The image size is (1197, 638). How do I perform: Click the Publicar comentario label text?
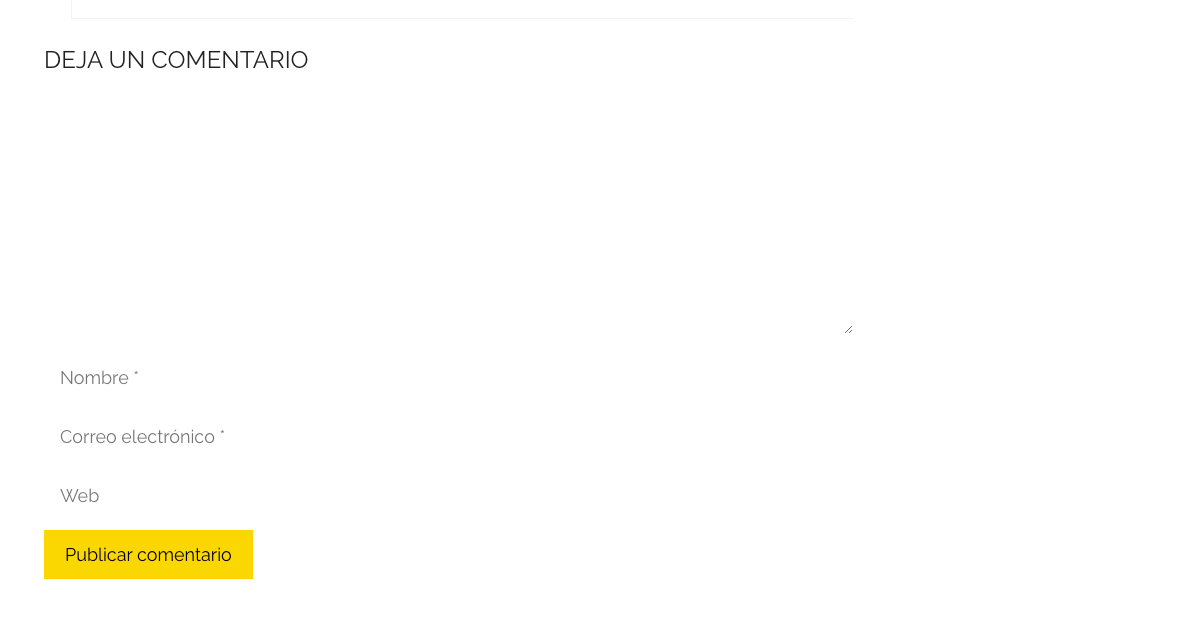pyautogui.click(x=148, y=555)
